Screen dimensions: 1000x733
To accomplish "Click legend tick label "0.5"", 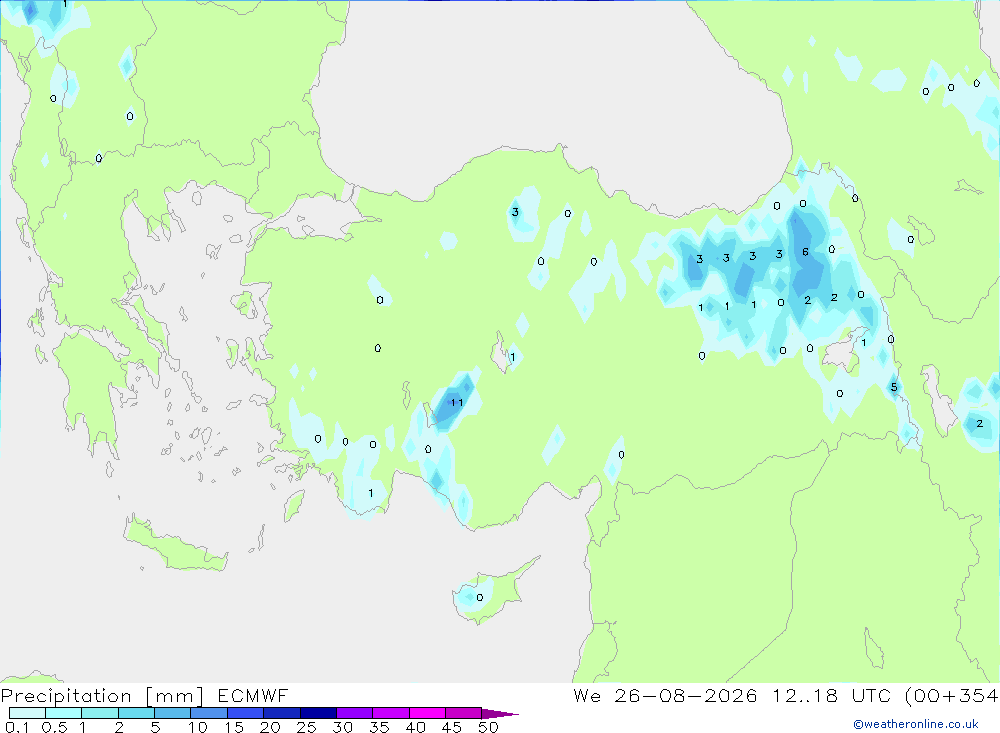I will tap(54, 727).
